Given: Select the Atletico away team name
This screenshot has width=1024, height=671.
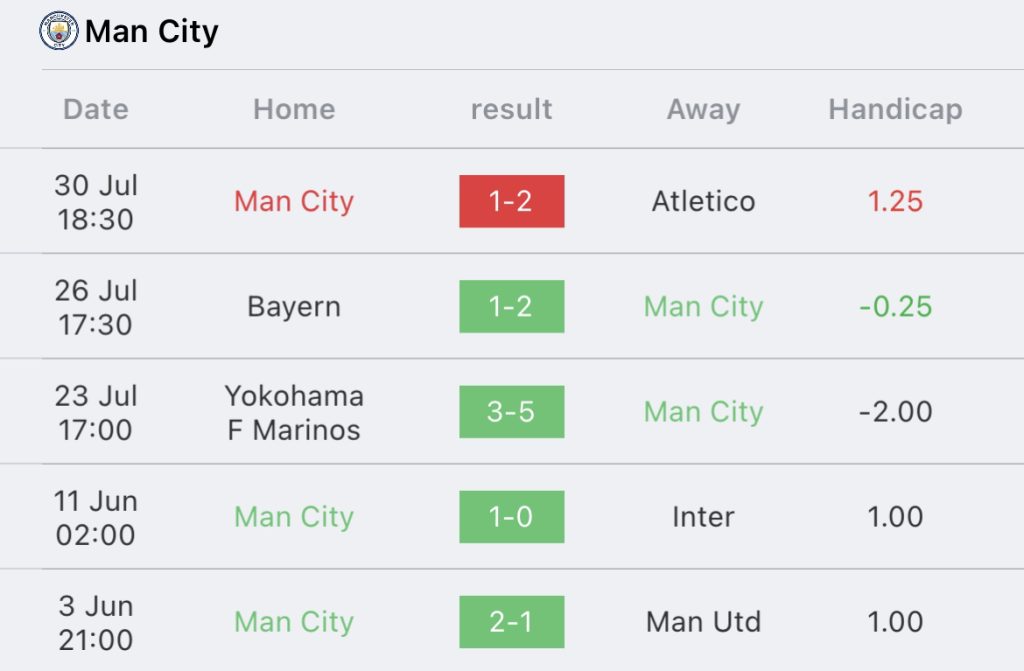Looking at the screenshot, I should point(703,201).
